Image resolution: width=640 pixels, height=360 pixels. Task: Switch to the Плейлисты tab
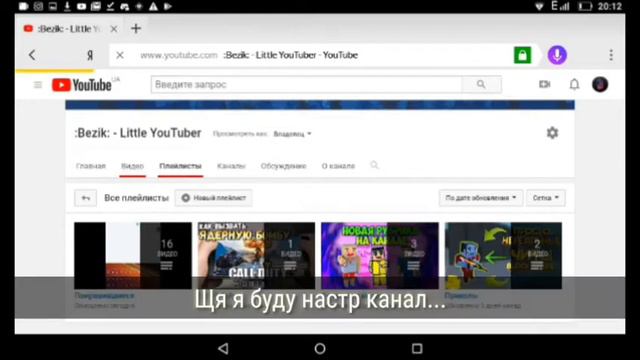180,166
